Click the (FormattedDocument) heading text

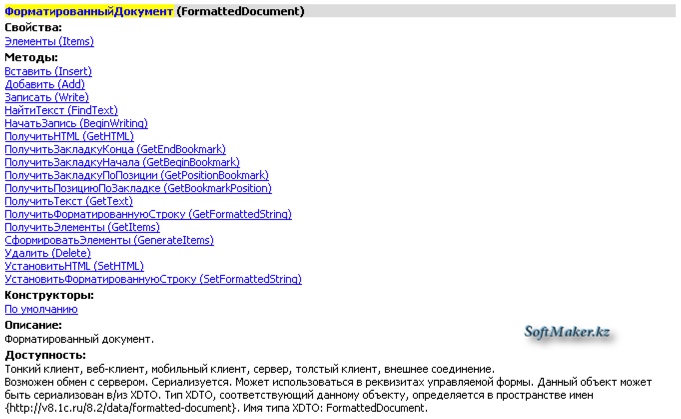tap(241, 11)
